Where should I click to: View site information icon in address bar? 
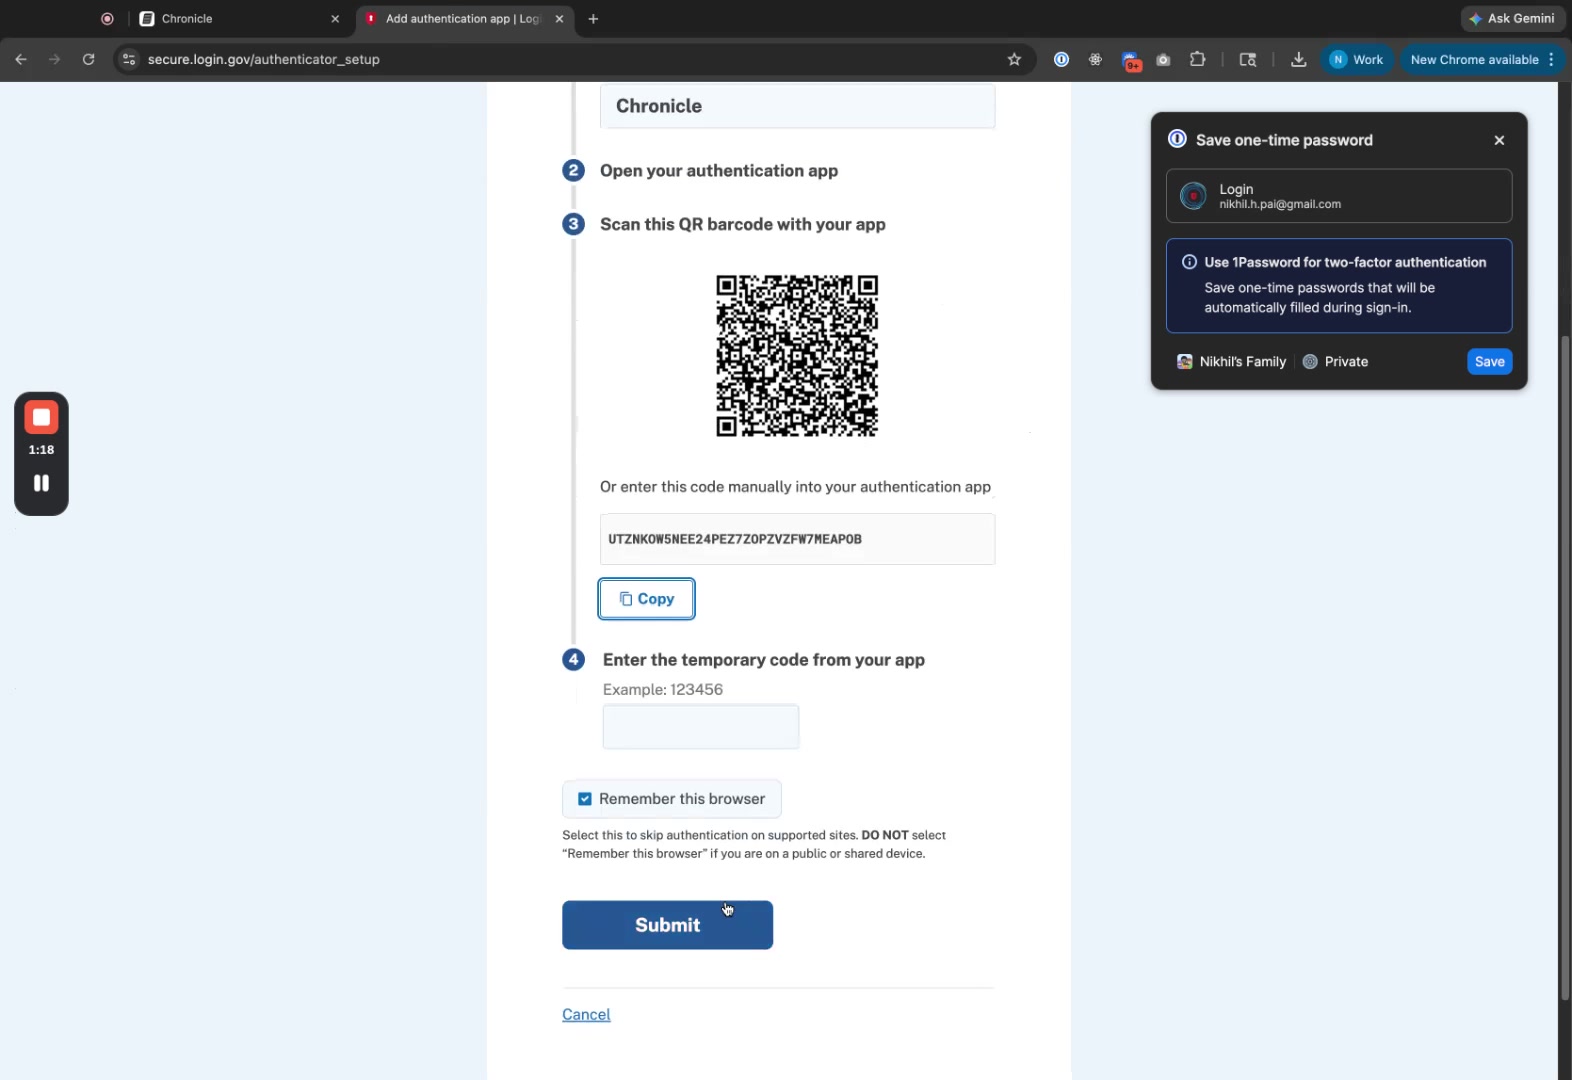point(128,59)
